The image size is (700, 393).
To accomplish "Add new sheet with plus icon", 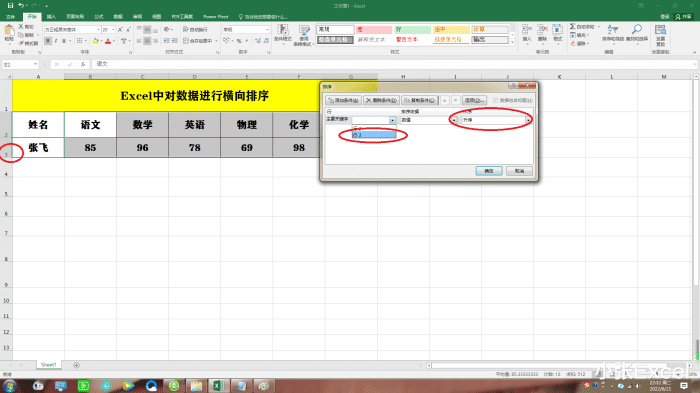I will coord(76,365).
